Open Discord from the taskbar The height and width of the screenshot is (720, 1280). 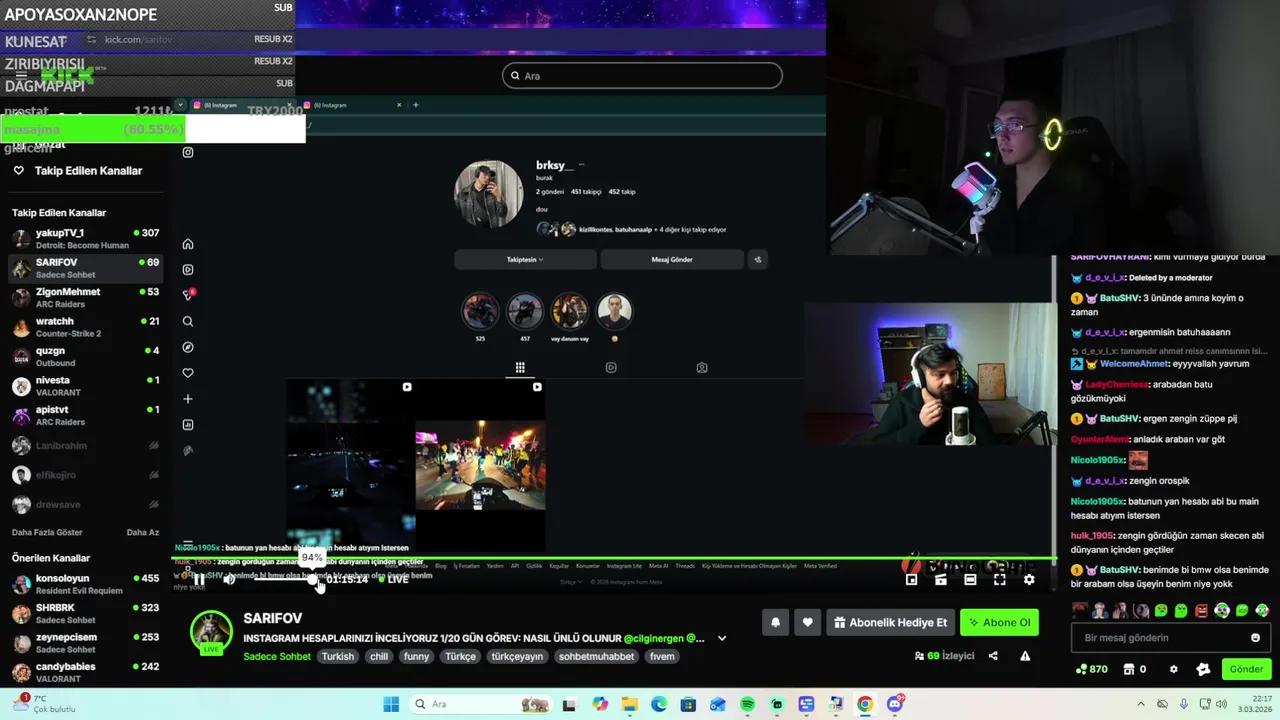895,704
